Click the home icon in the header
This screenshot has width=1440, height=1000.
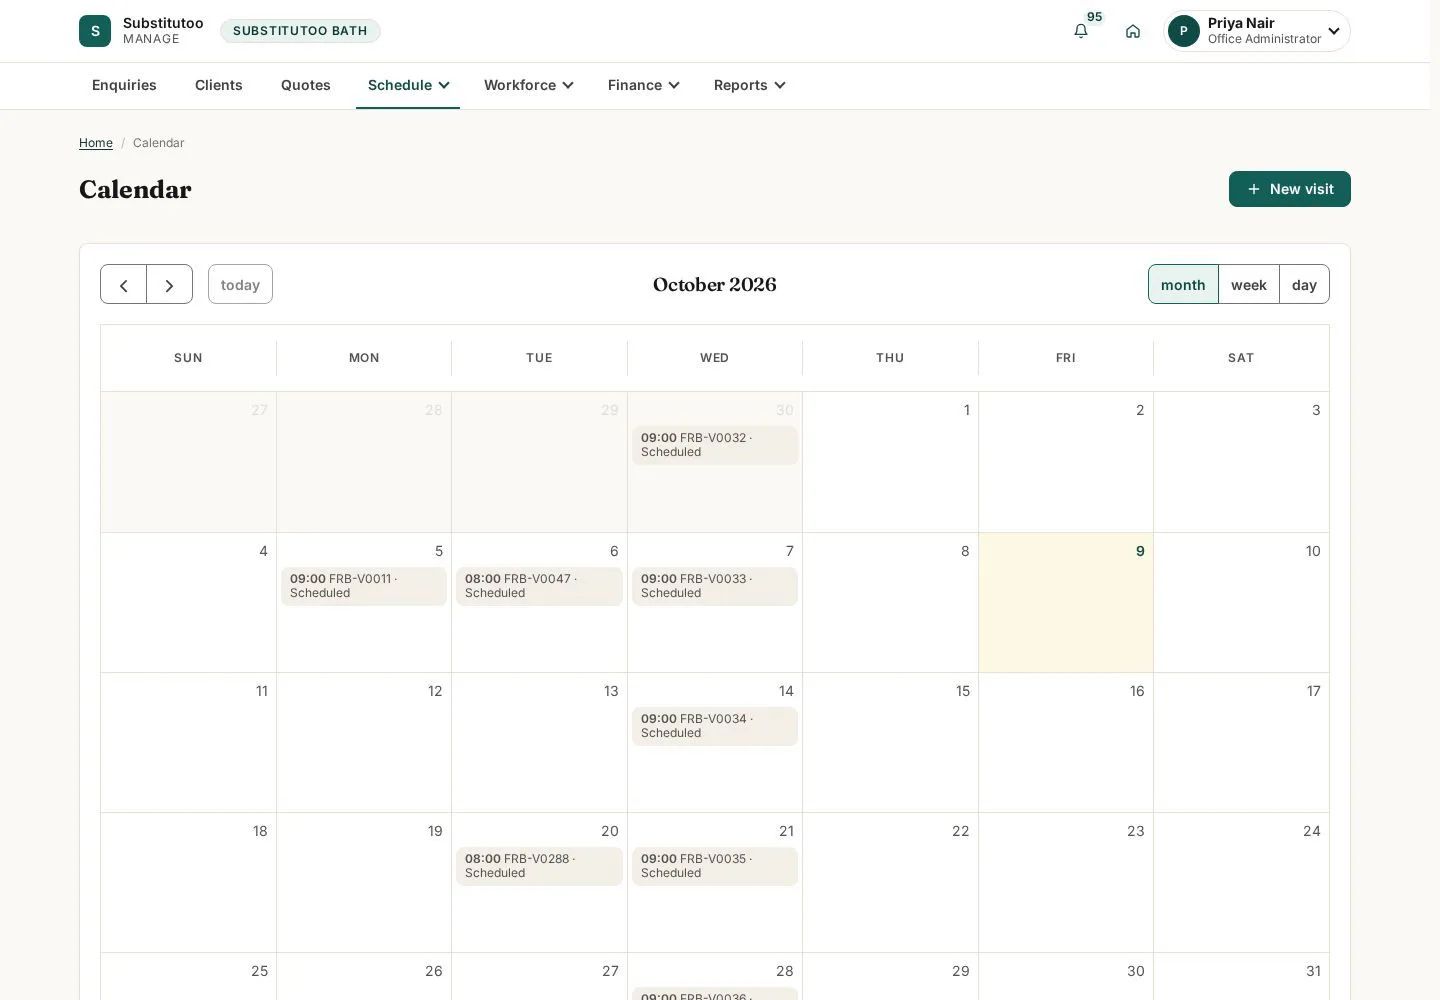1133,31
